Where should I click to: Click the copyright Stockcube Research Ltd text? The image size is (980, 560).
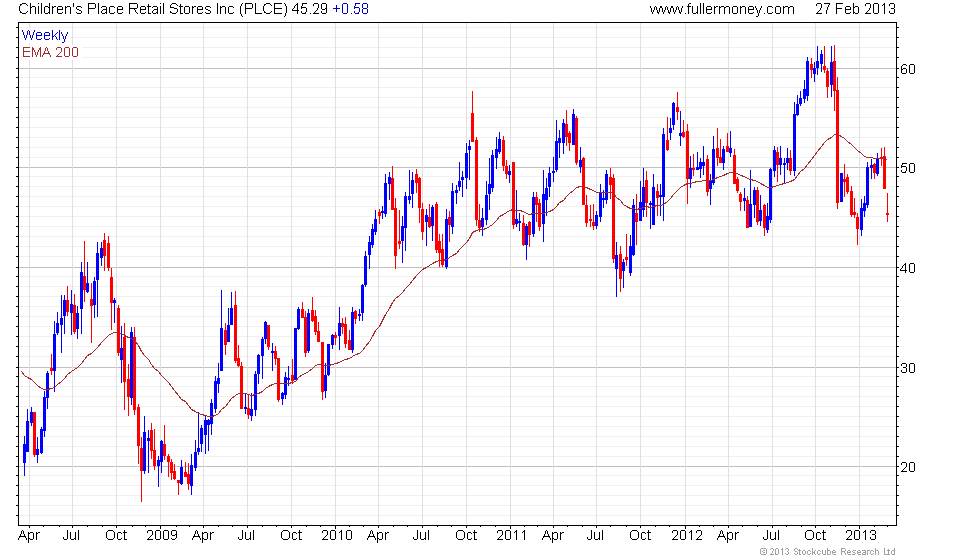point(828,552)
